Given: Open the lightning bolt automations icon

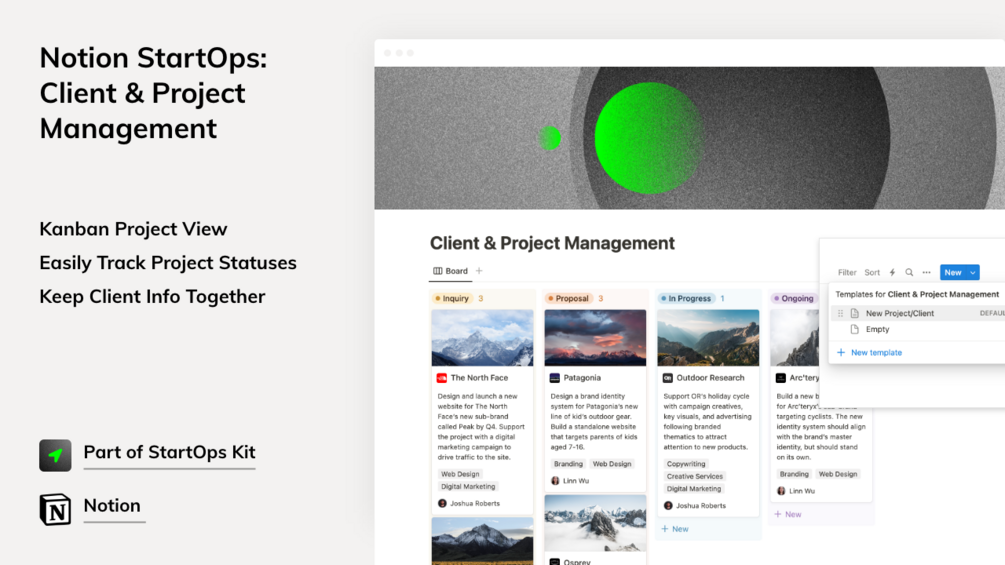Looking at the screenshot, I should (892, 272).
